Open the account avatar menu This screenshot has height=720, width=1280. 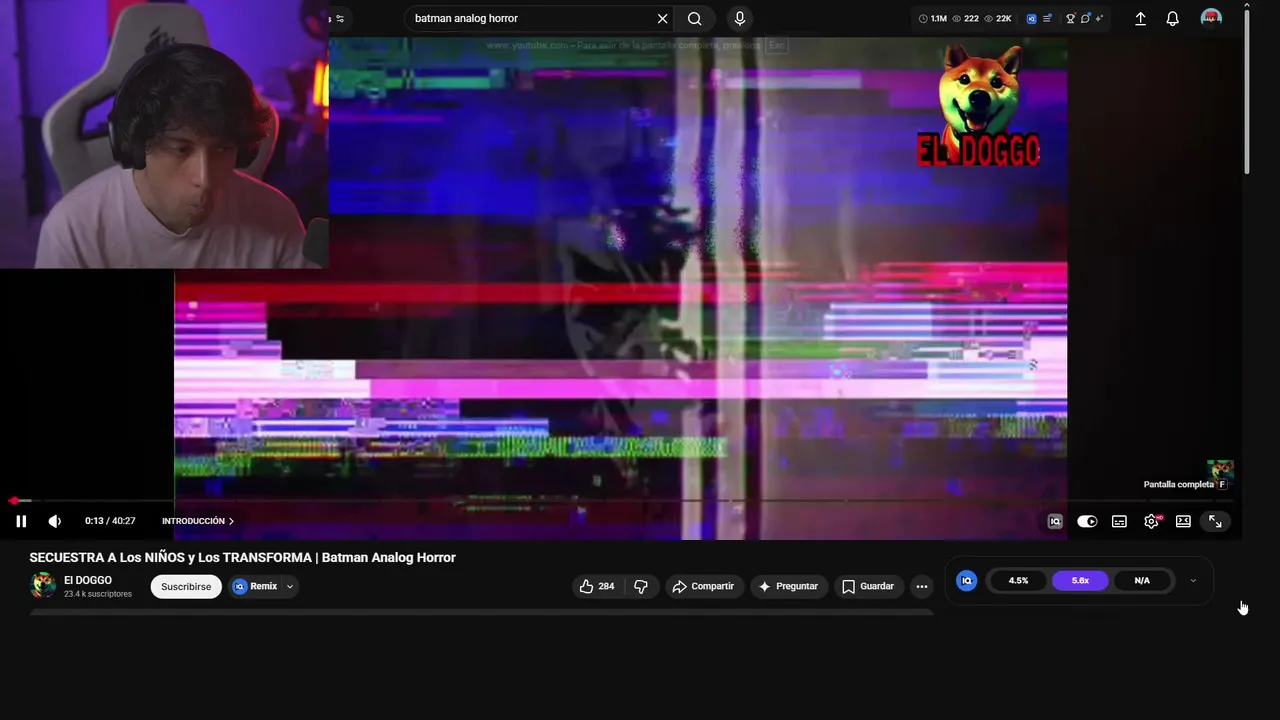pyautogui.click(x=1211, y=18)
